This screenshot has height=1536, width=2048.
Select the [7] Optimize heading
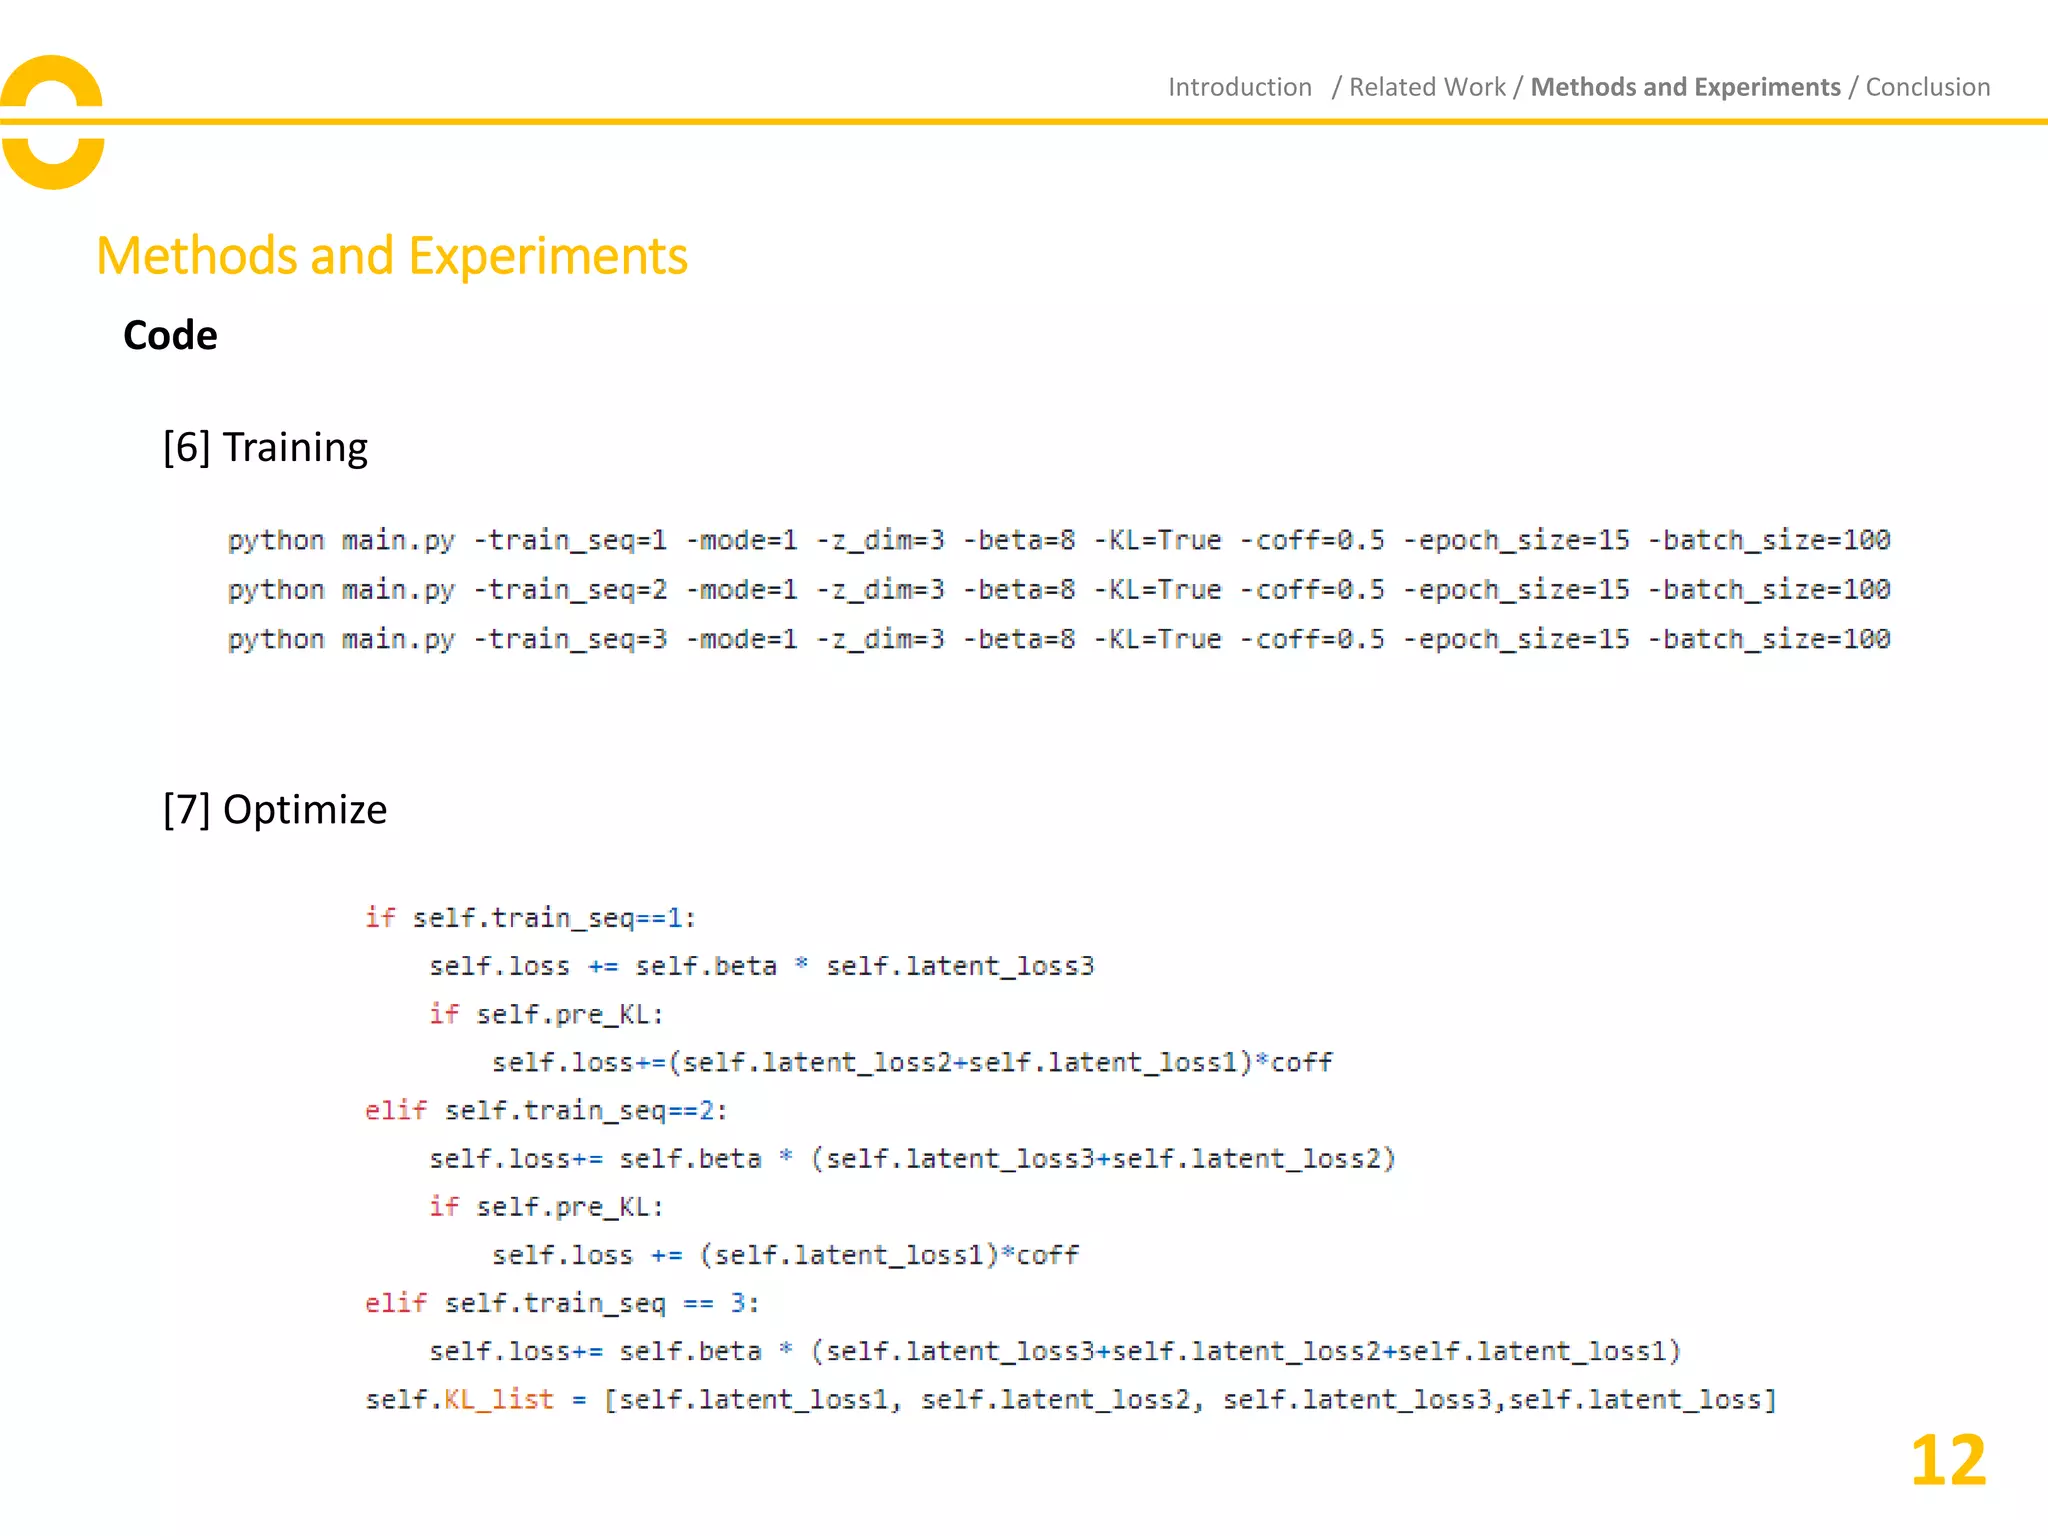[x=275, y=809]
